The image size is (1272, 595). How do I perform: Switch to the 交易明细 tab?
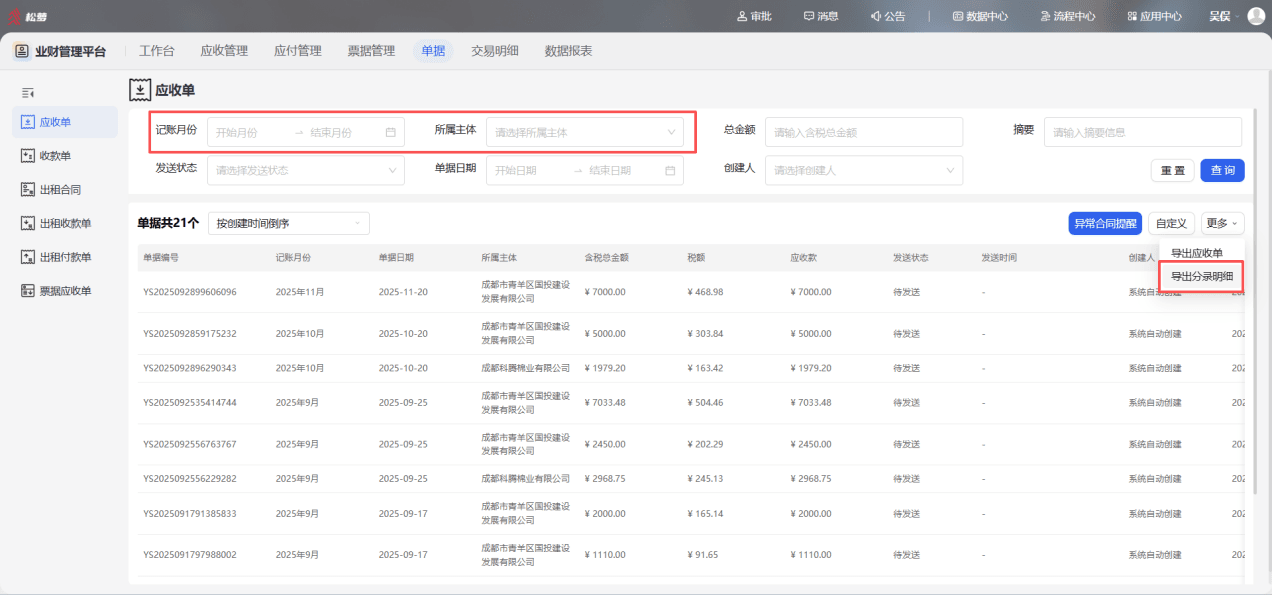tap(495, 51)
